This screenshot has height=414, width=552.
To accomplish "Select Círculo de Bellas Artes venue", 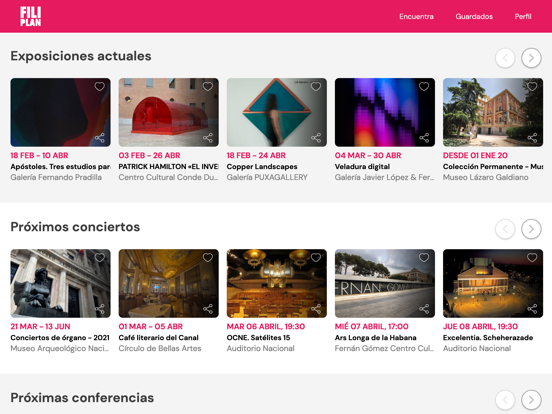I will (160, 348).
